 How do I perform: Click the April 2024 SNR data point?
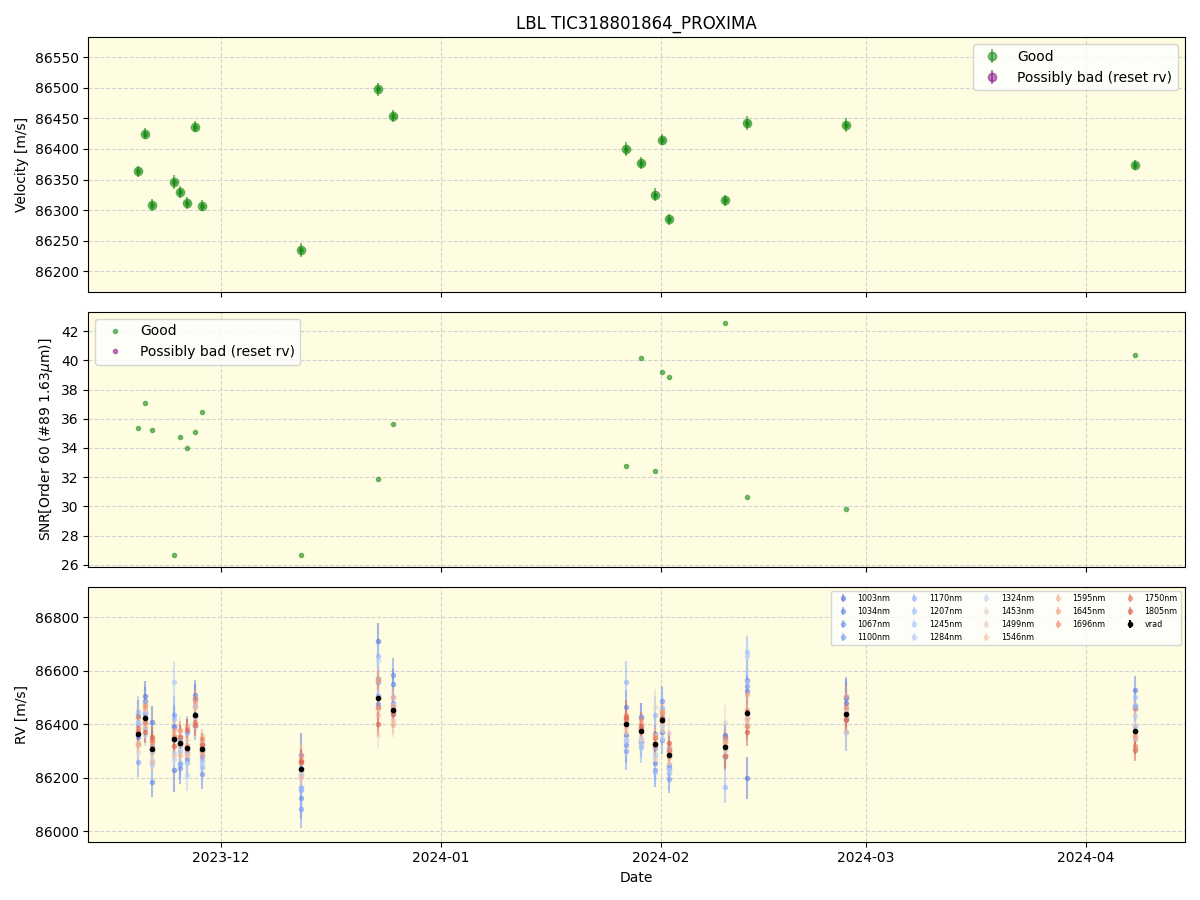tap(1135, 355)
